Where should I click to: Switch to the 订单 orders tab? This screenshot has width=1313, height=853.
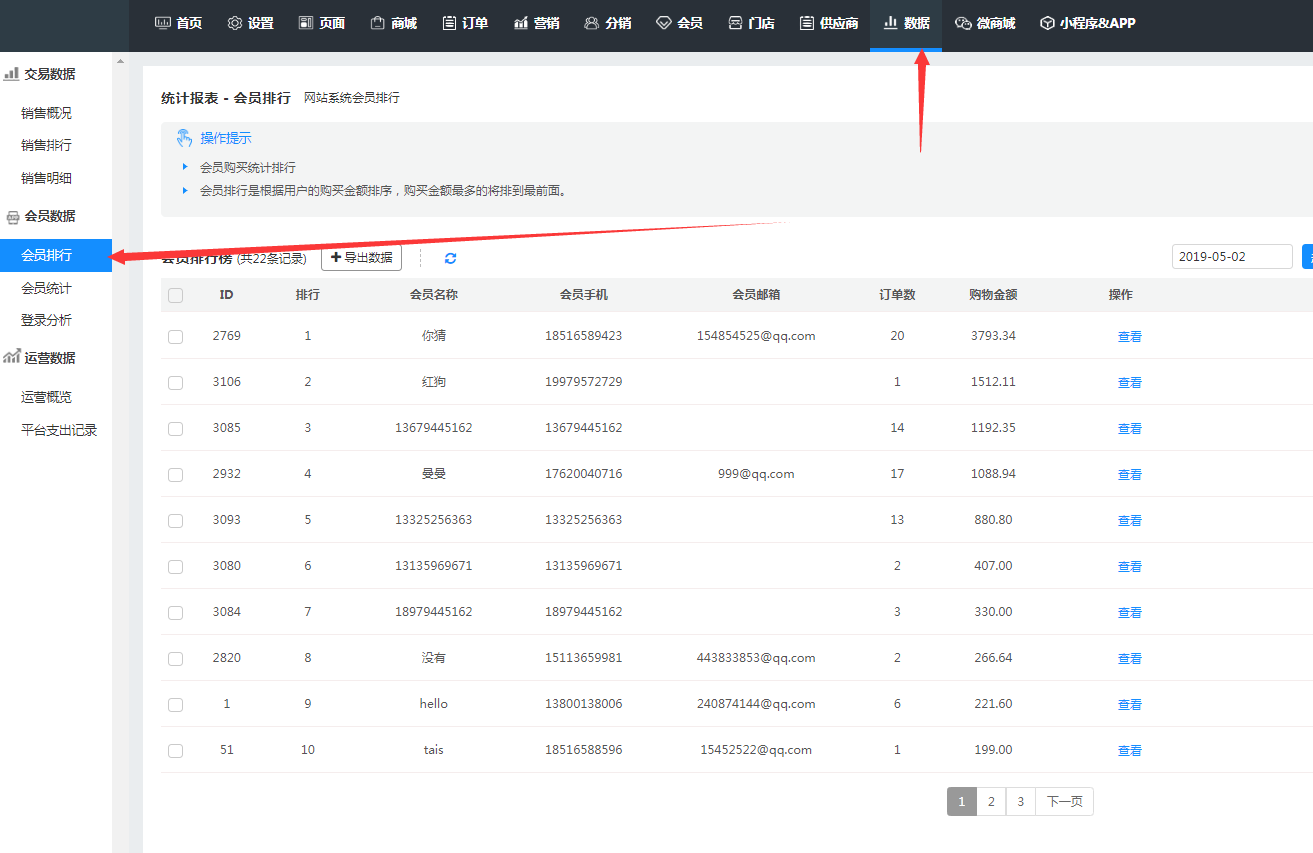click(x=465, y=23)
